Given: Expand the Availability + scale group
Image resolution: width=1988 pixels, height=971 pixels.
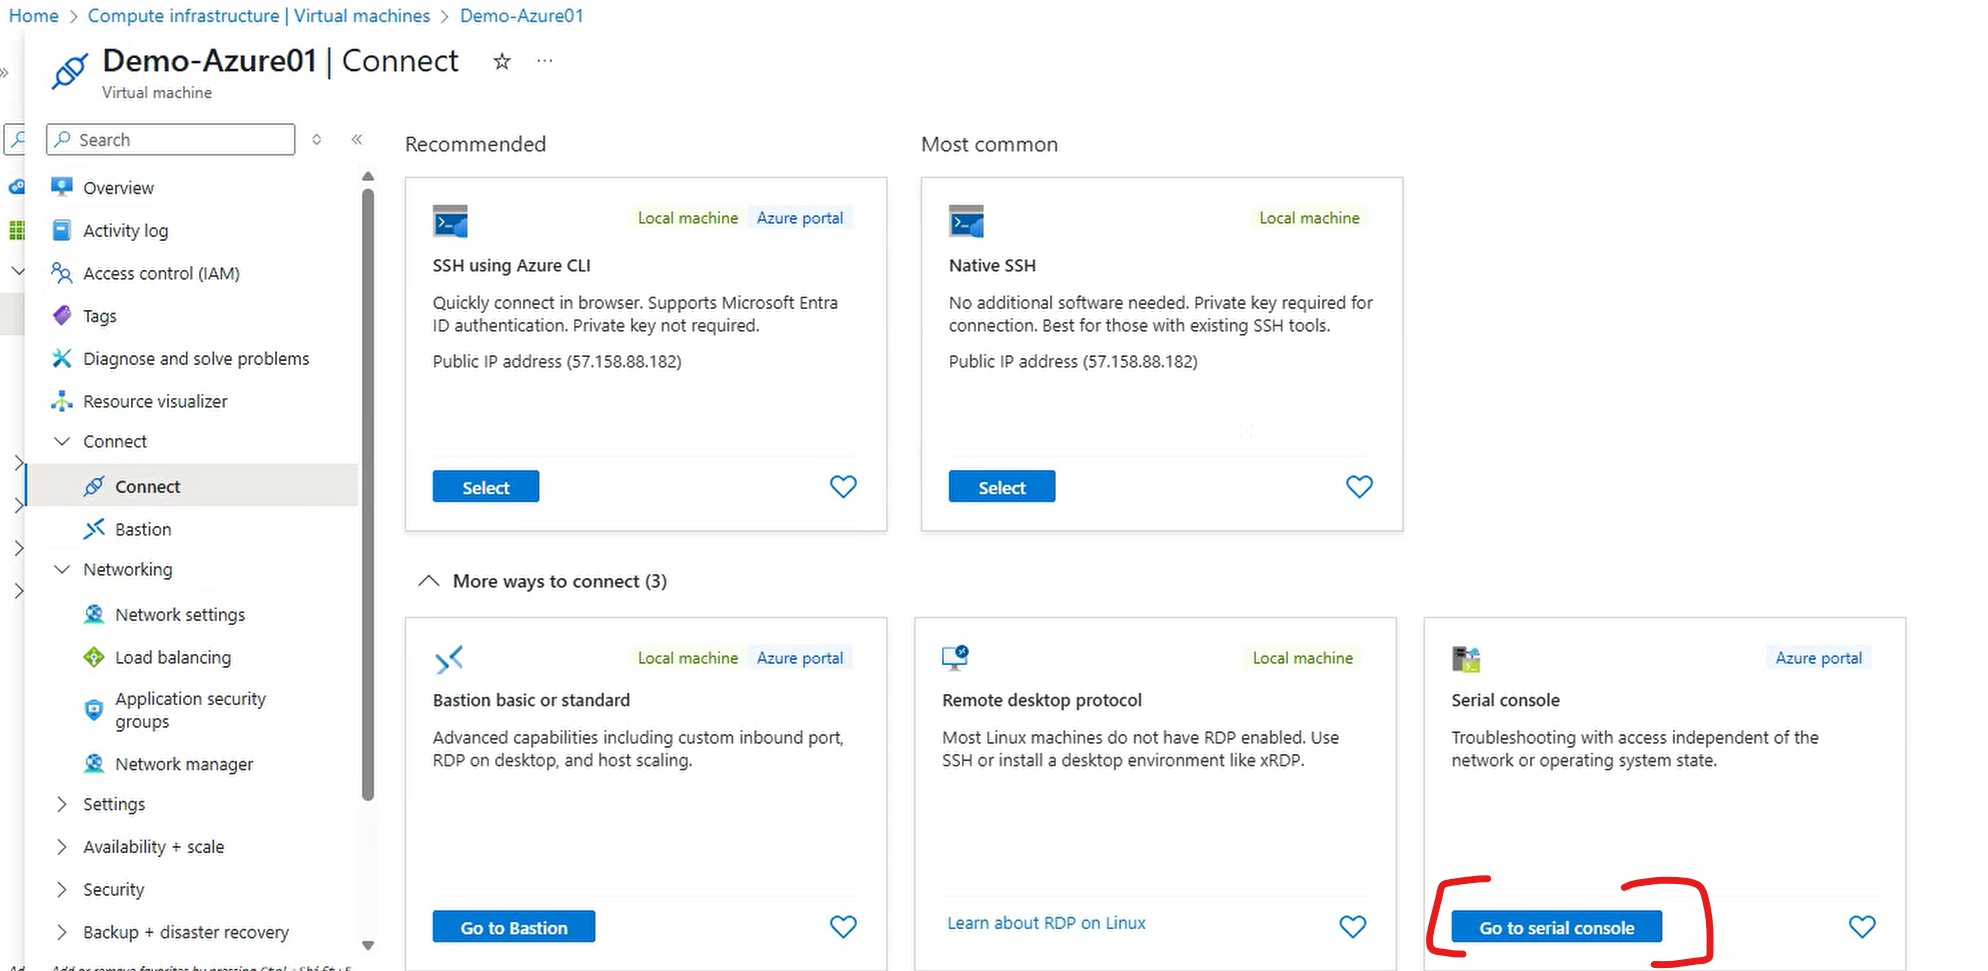Looking at the screenshot, I should 62,847.
